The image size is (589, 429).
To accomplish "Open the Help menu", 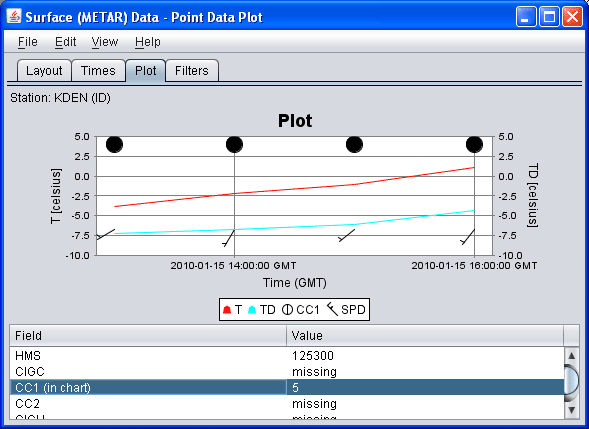I will [148, 42].
